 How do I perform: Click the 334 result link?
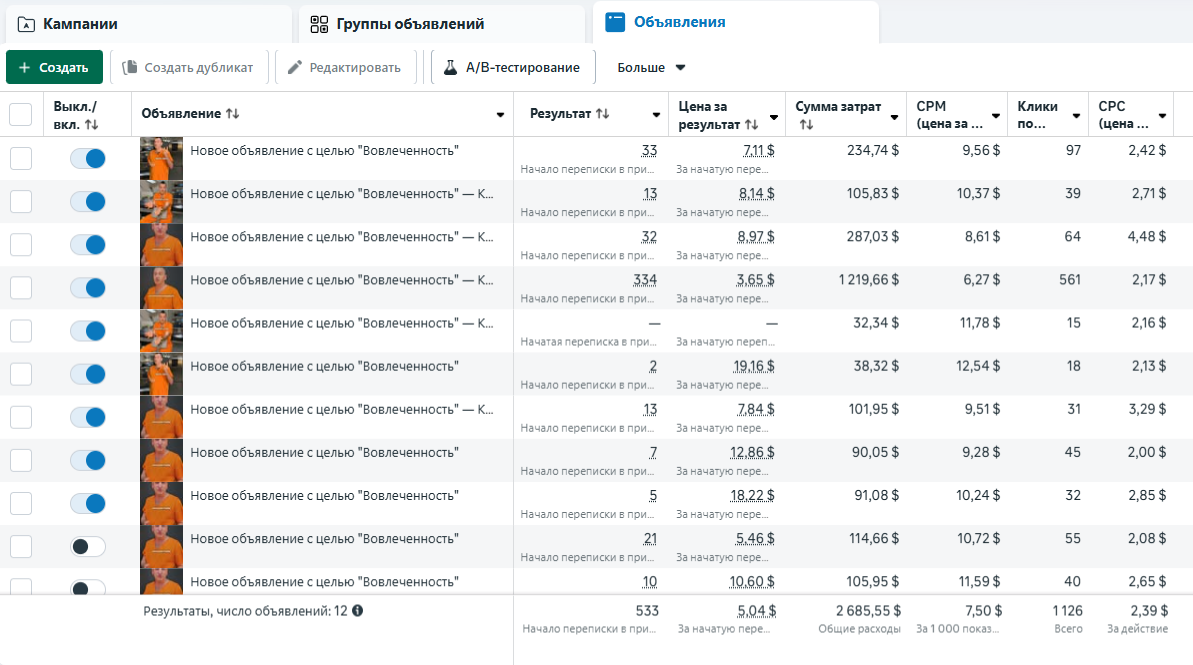tap(646, 280)
